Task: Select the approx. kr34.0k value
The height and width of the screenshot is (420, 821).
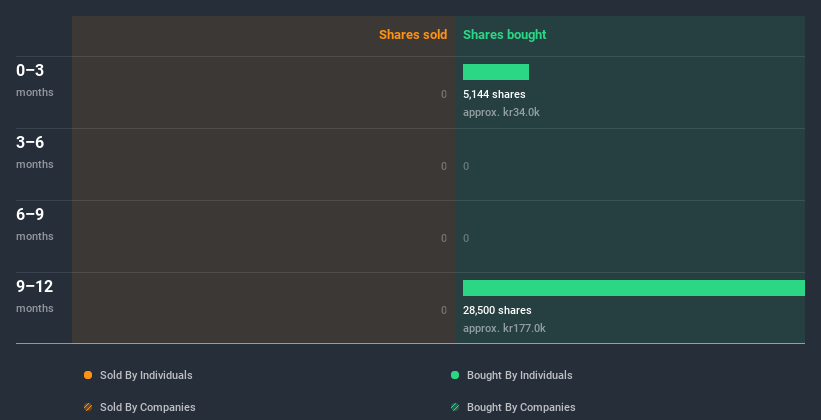Action: pos(501,112)
